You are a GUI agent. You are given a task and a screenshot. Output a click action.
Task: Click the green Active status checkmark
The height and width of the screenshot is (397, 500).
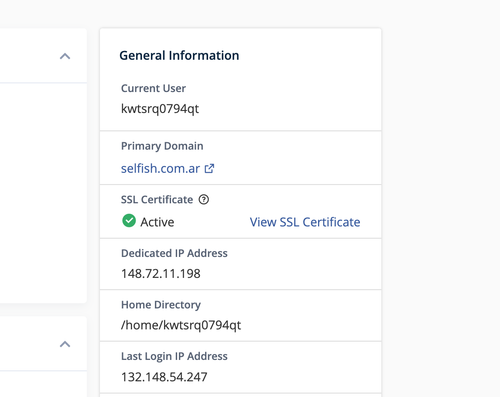coord(129,221)
